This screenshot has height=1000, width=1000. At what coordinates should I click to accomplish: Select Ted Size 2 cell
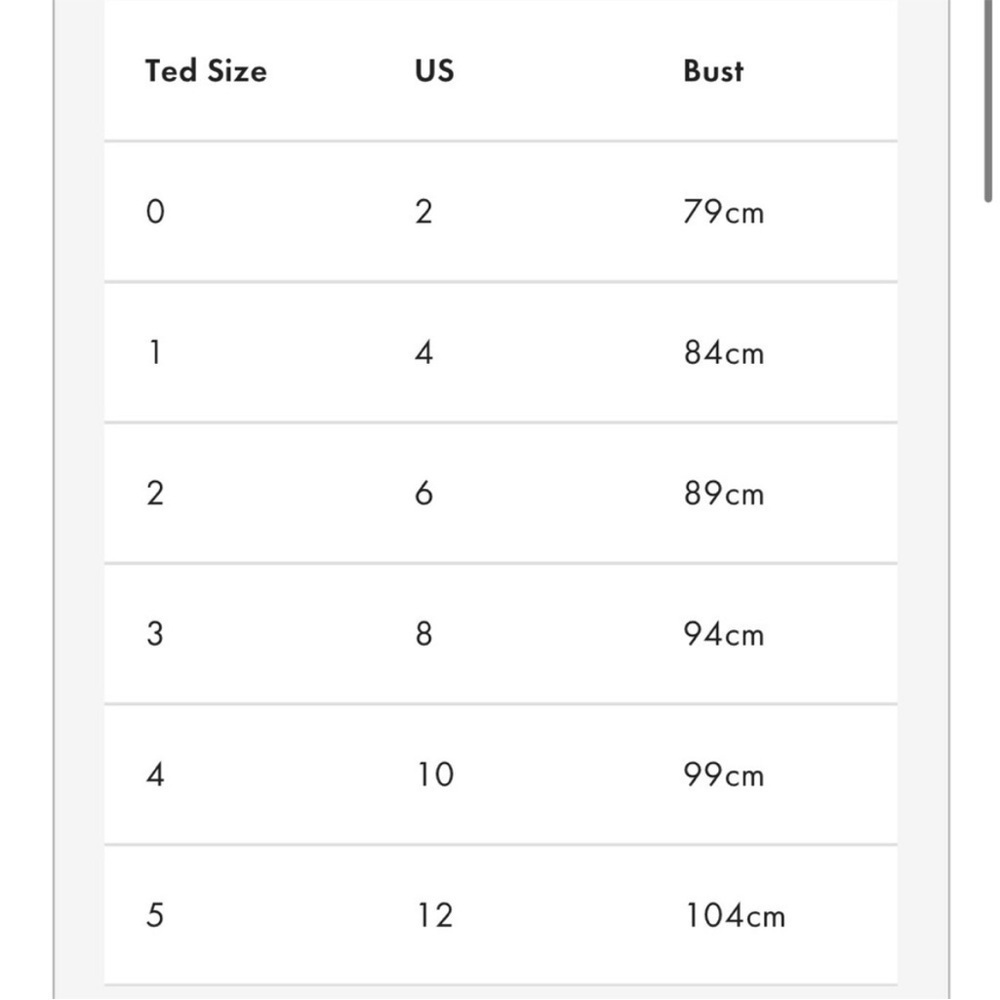[155, 494]
